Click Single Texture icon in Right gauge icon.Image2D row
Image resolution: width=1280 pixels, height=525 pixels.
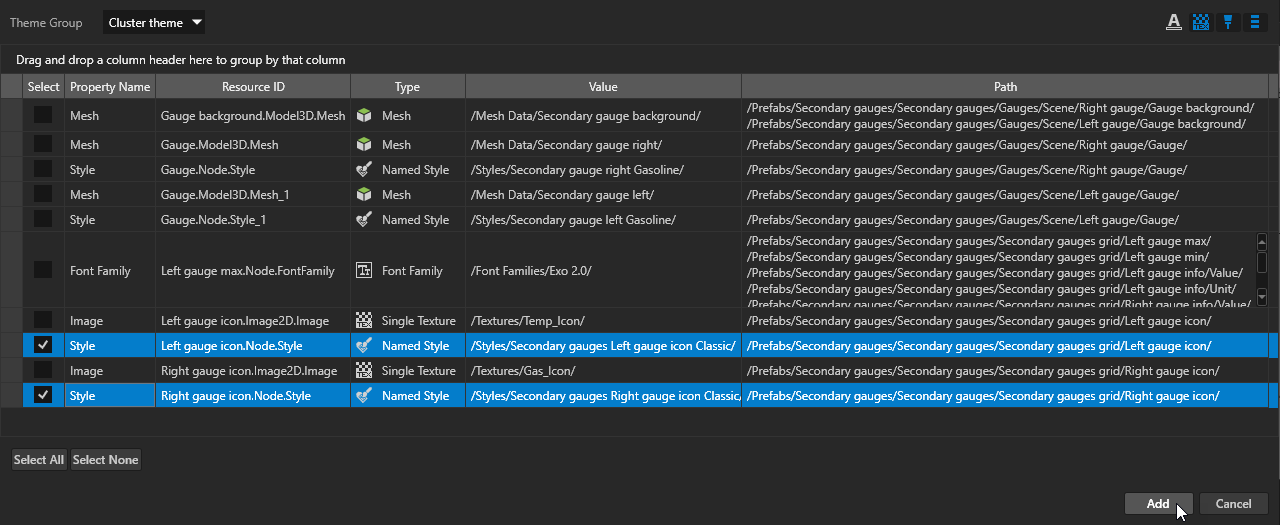[x=364, y=371]
